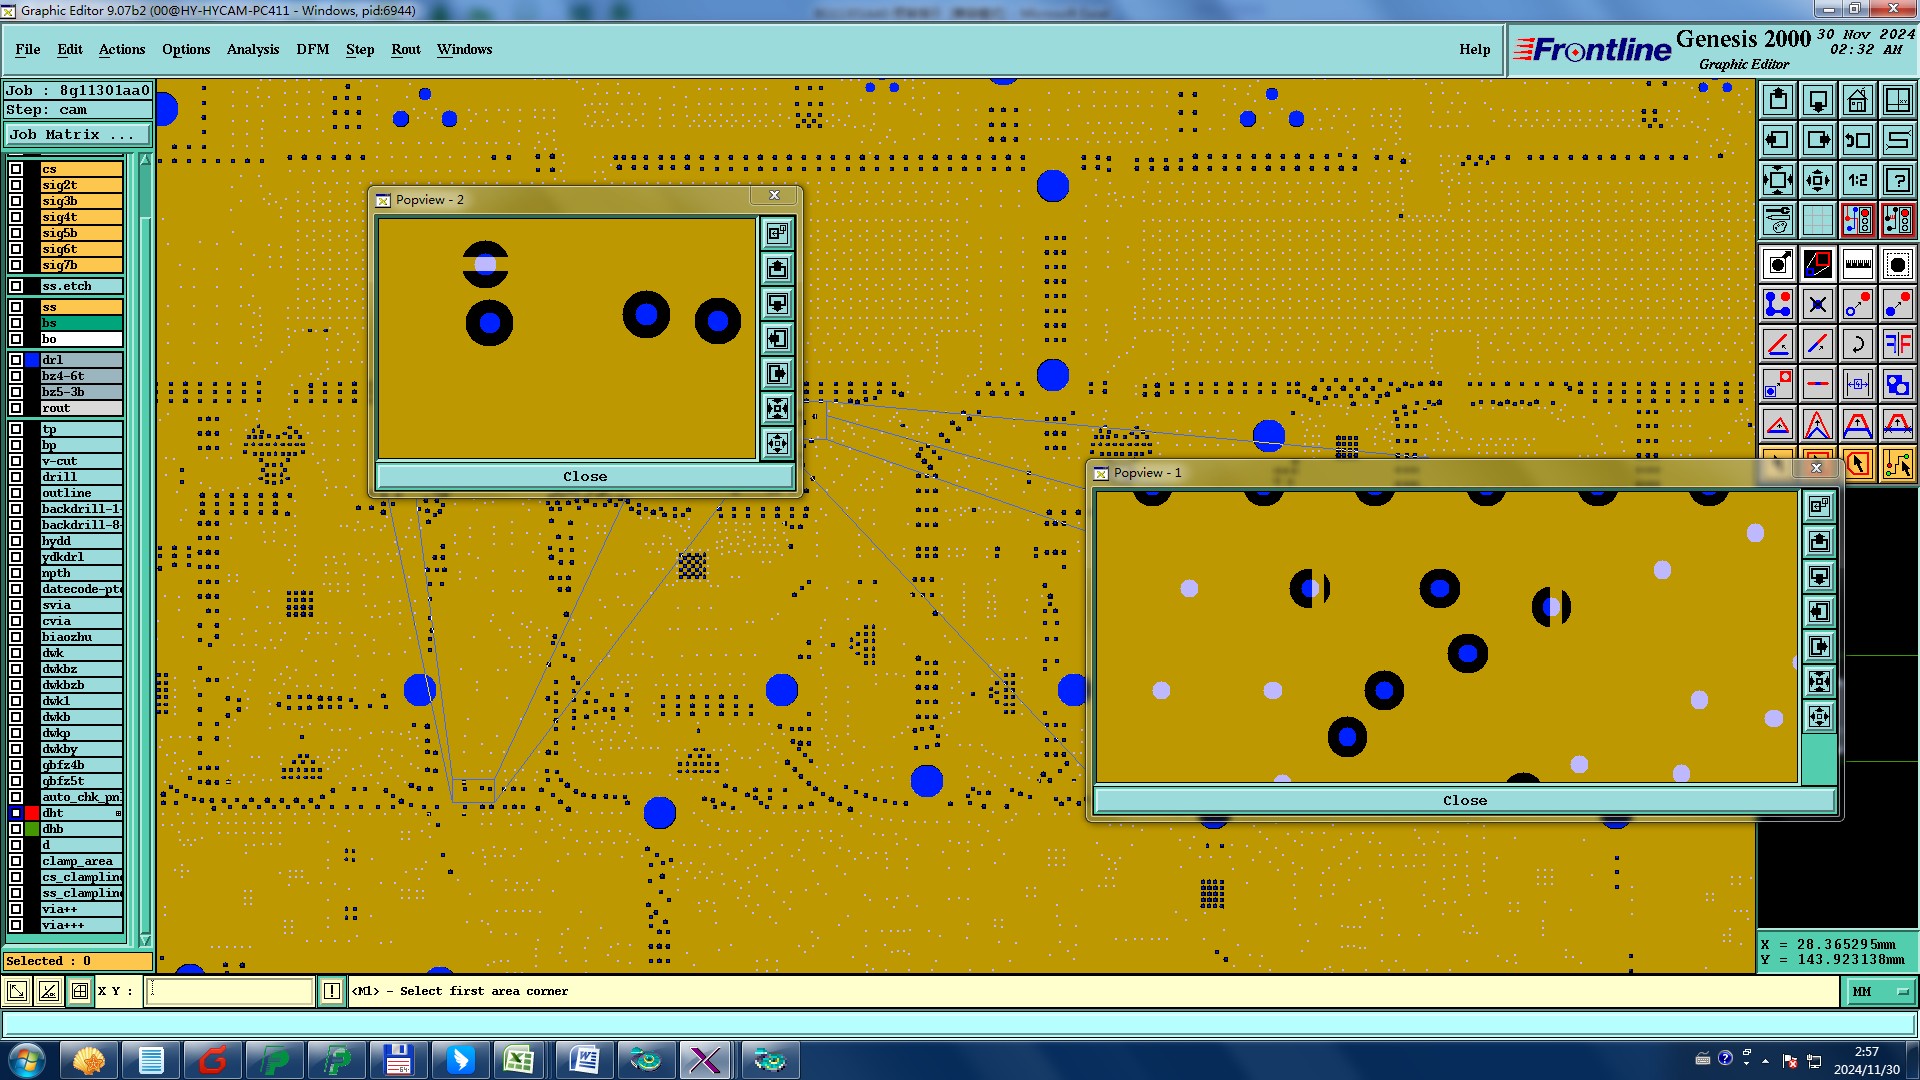
Task: Click the green dhb layer color swatch
Action: click(x=32, y=829)
